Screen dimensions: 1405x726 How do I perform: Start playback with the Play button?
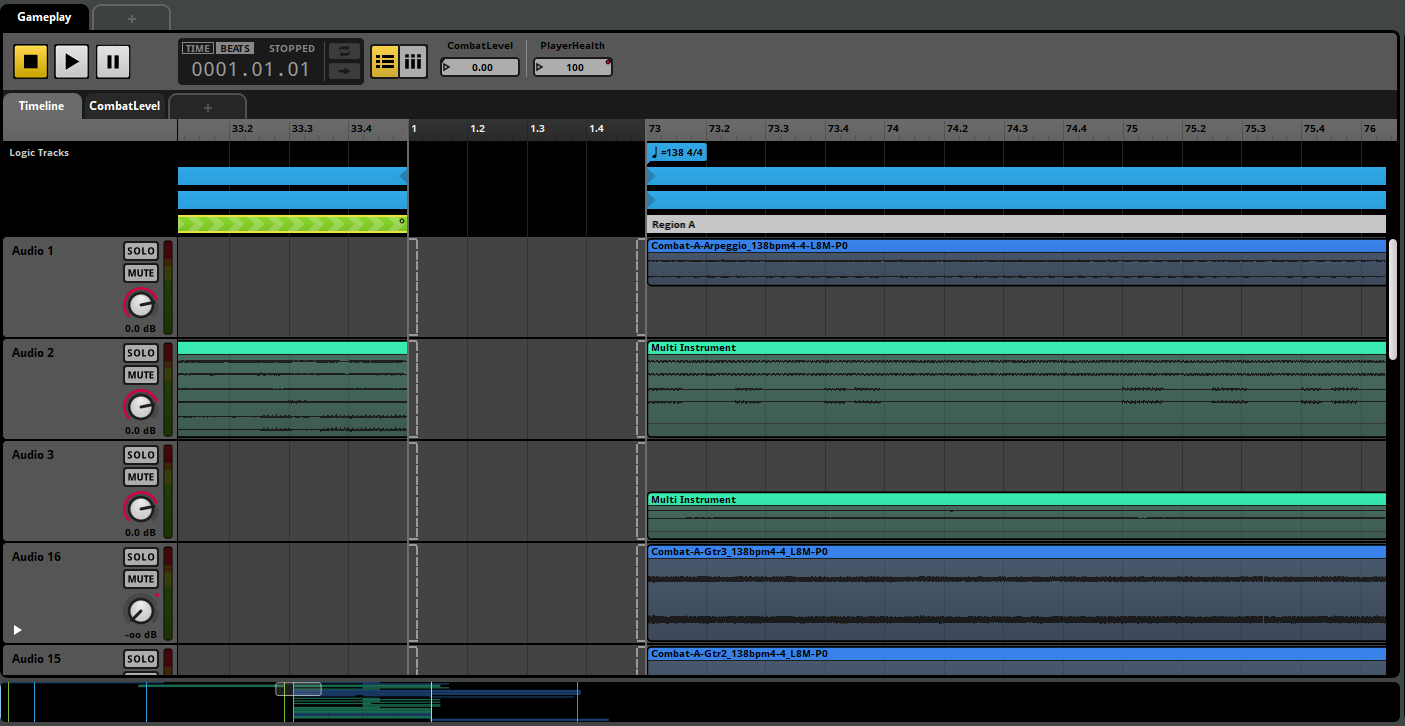(71, 62)
